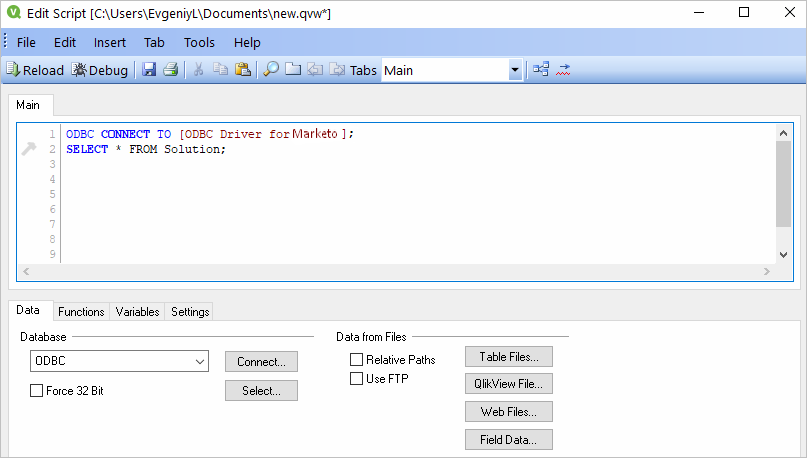Open the Edit menu
Image resolution: width=807 pixels, height=458 pixels.
point(65,42)
